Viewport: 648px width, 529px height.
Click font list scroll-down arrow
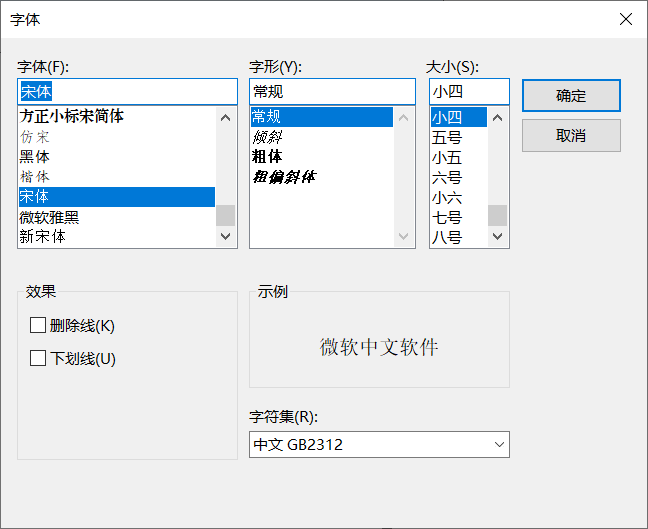226,236
